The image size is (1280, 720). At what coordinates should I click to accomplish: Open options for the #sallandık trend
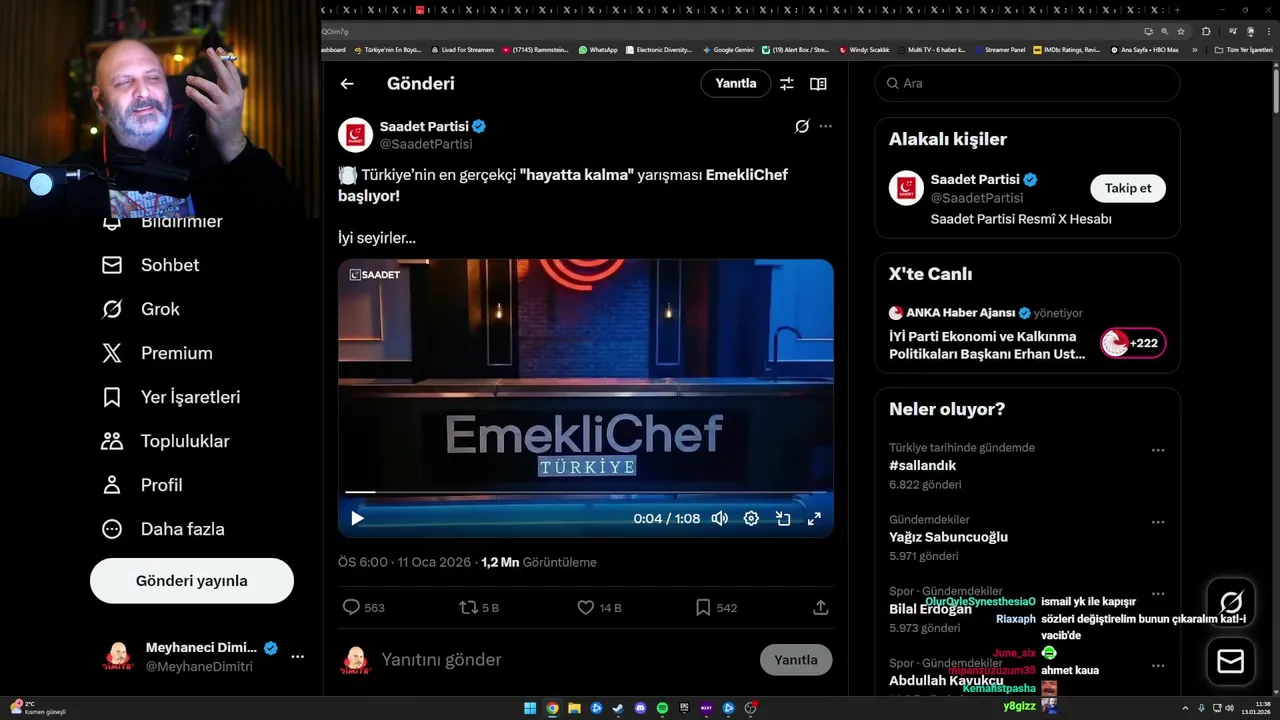(x=1158, y=450)
